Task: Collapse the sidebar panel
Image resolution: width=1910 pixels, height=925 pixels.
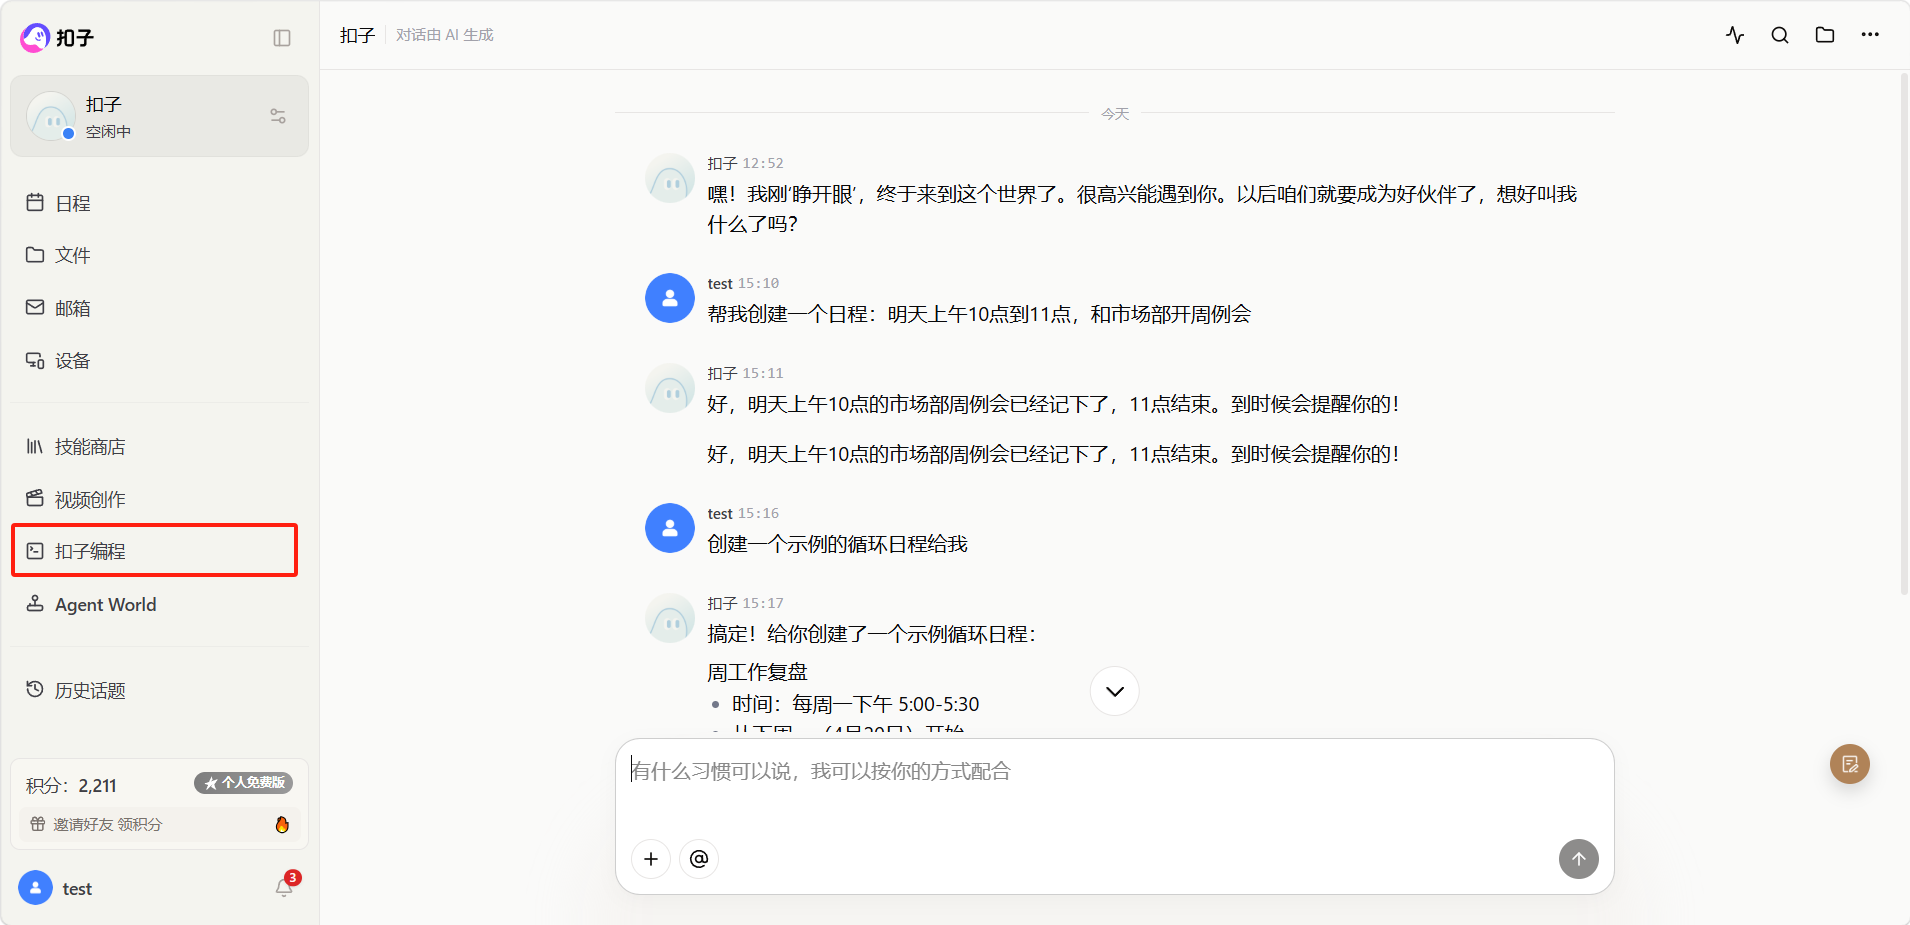Action: pos(282,38)
